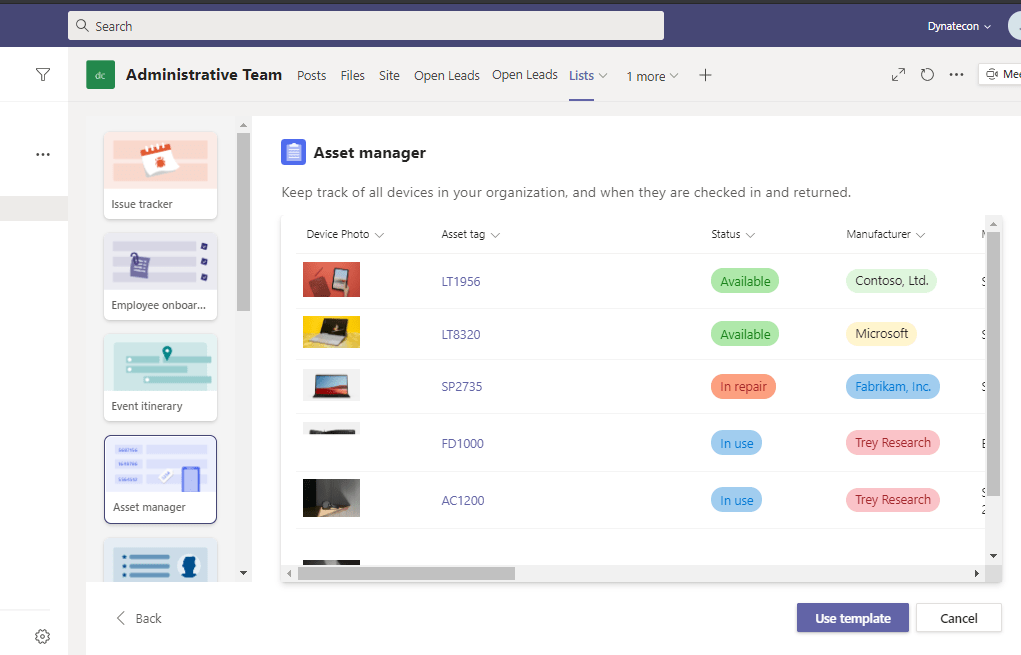The image size is (1021, 655).
Task: Open the settings gear icon
Action: pyautogui.click(x=42, y=636)
